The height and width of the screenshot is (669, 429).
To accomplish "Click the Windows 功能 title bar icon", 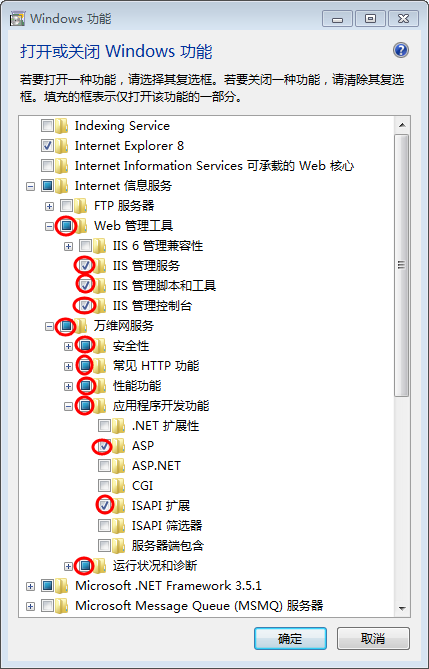I will [18, 19].
